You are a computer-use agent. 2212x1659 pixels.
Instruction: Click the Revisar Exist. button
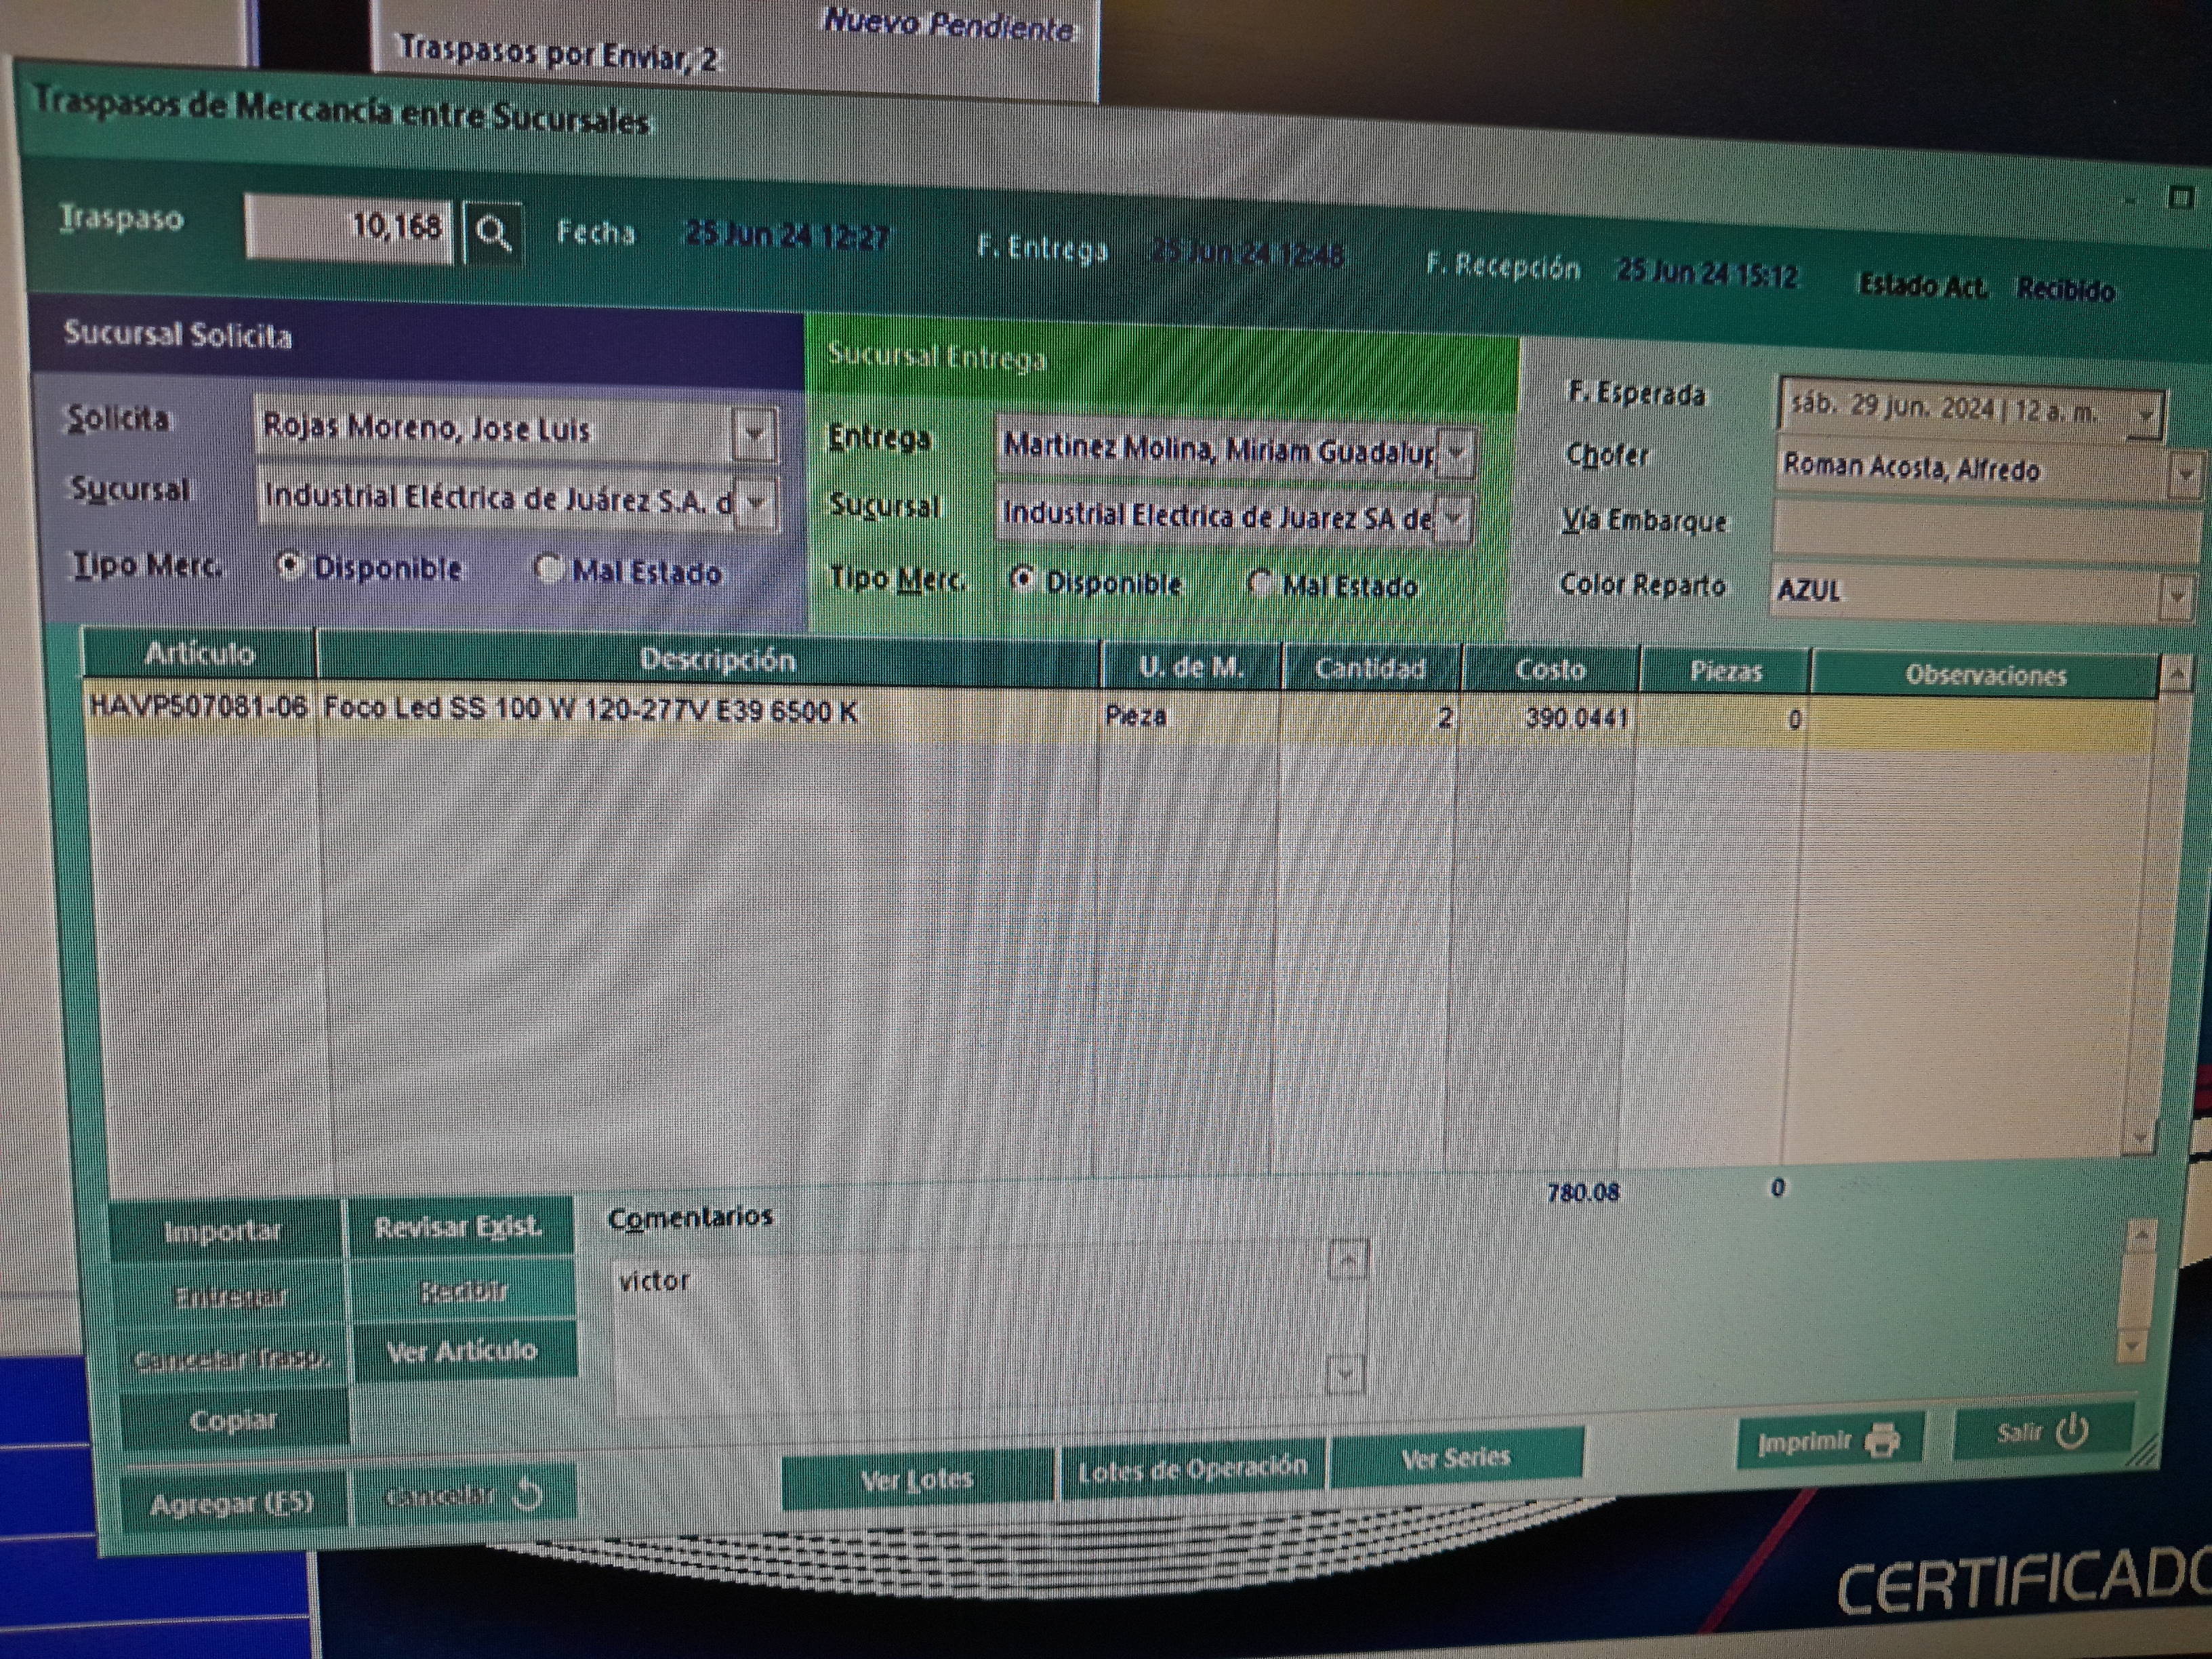coord(459,1226)
